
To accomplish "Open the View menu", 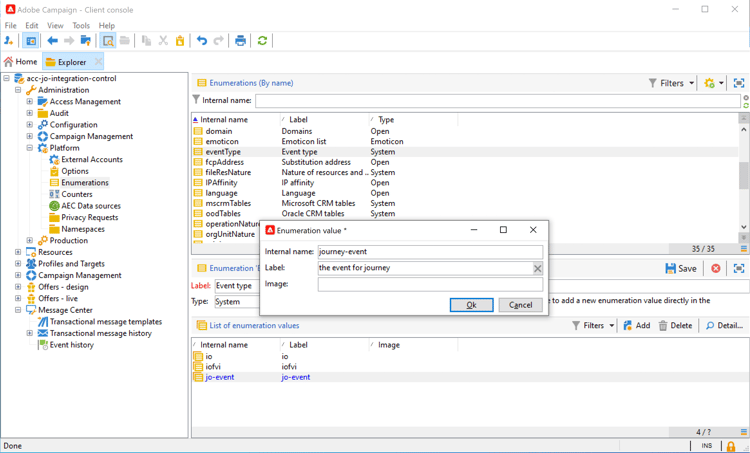I will tap(55, 25).
